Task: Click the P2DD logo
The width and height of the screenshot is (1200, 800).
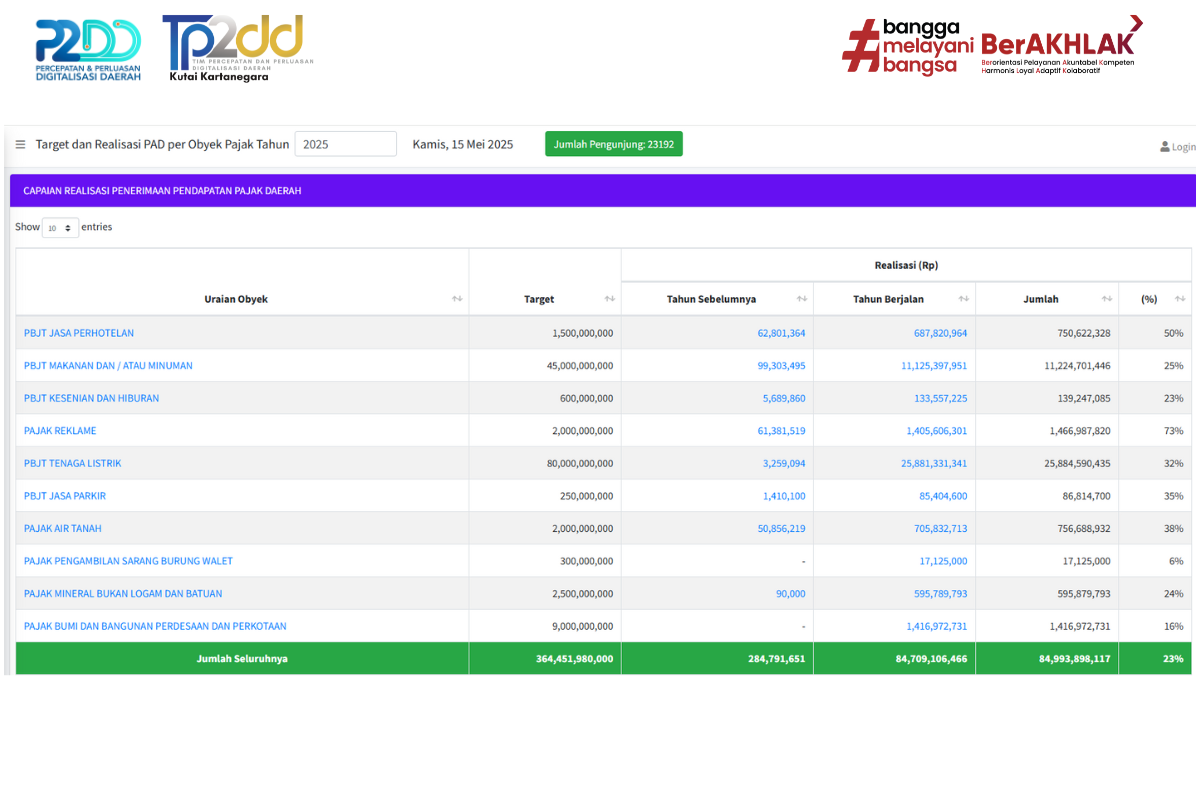Action: pos(88,50)
